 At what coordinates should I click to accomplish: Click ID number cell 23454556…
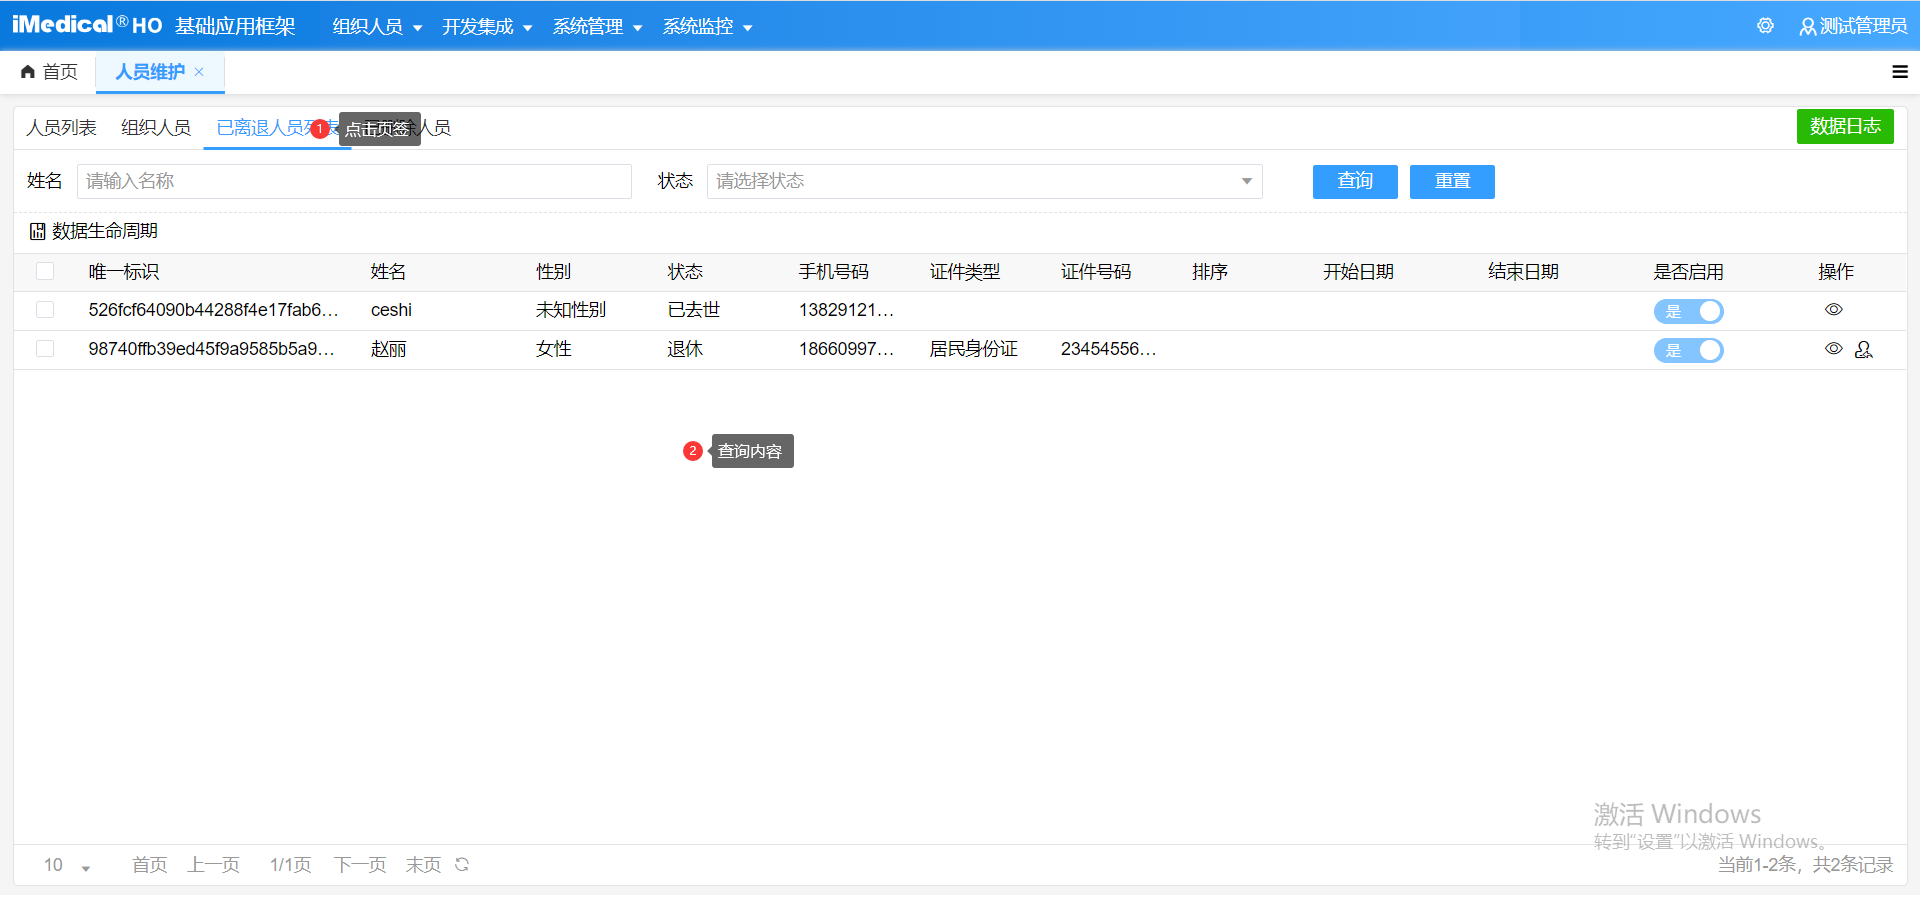pos(1109,349)
